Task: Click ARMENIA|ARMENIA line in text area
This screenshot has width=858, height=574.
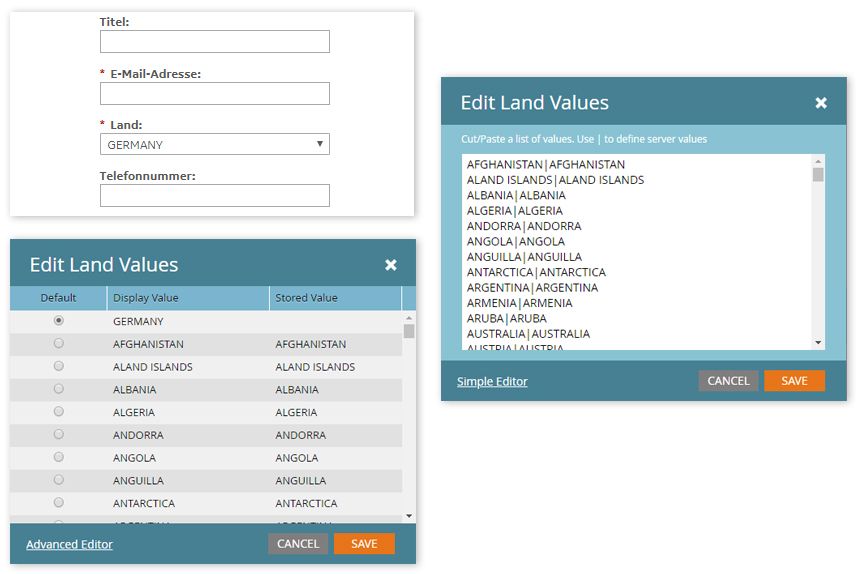Action: pyautogui.click(x=519, y=302)
